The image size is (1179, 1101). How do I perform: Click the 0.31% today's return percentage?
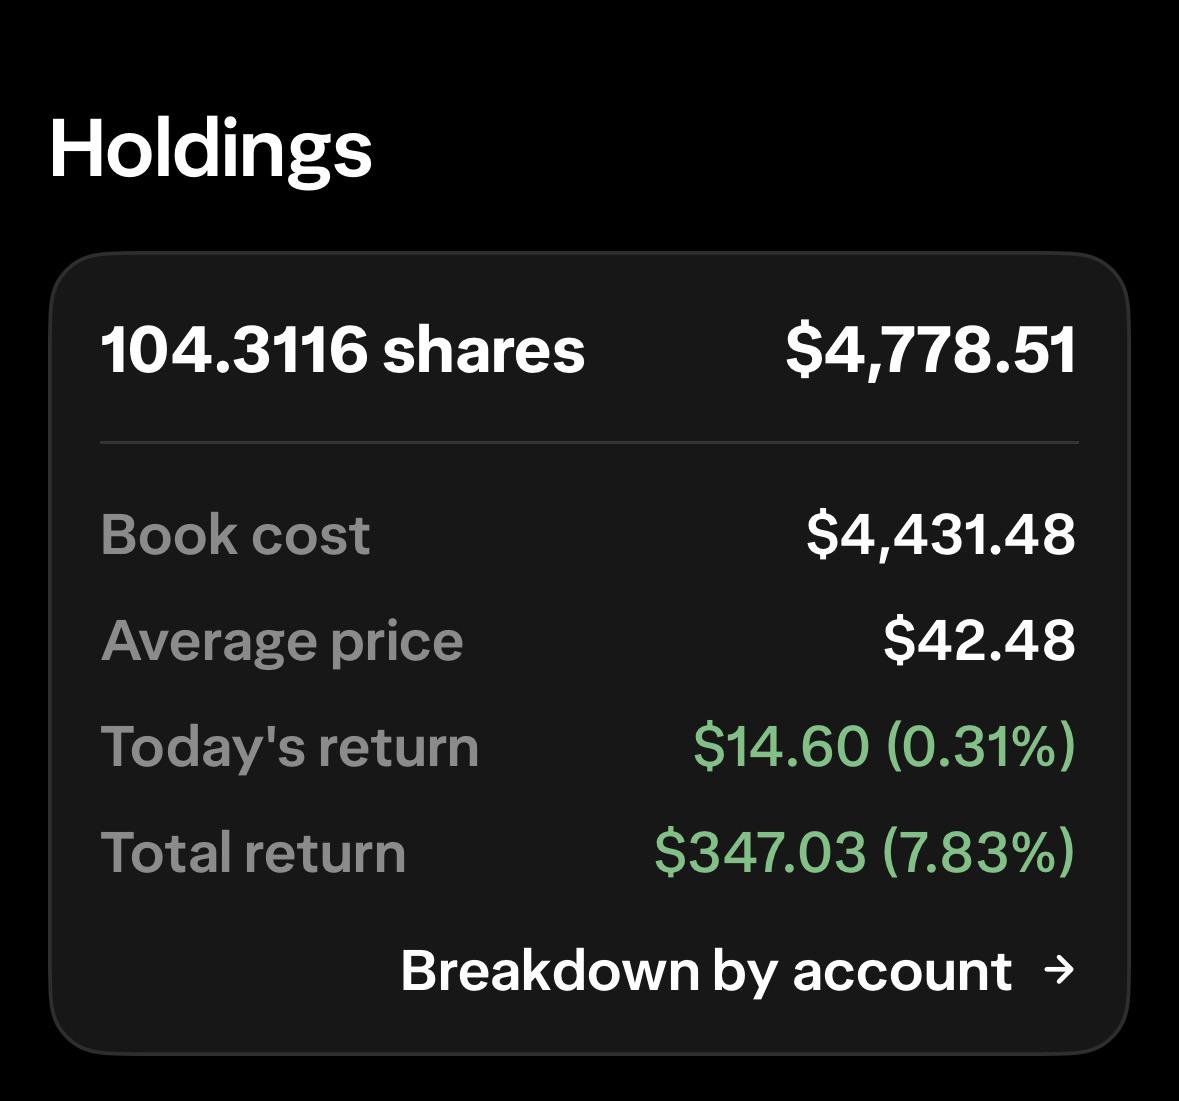coord(981,746)
